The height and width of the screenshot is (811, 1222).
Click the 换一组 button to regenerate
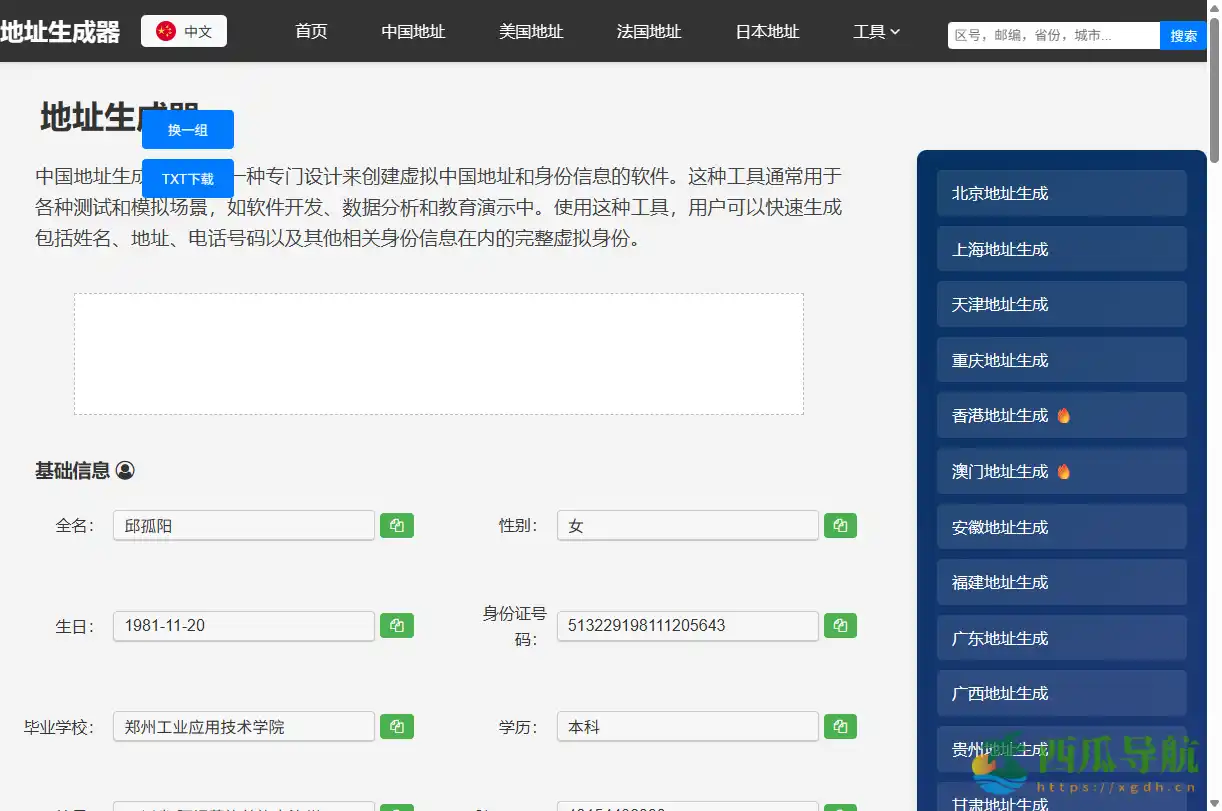click(187, 129)
